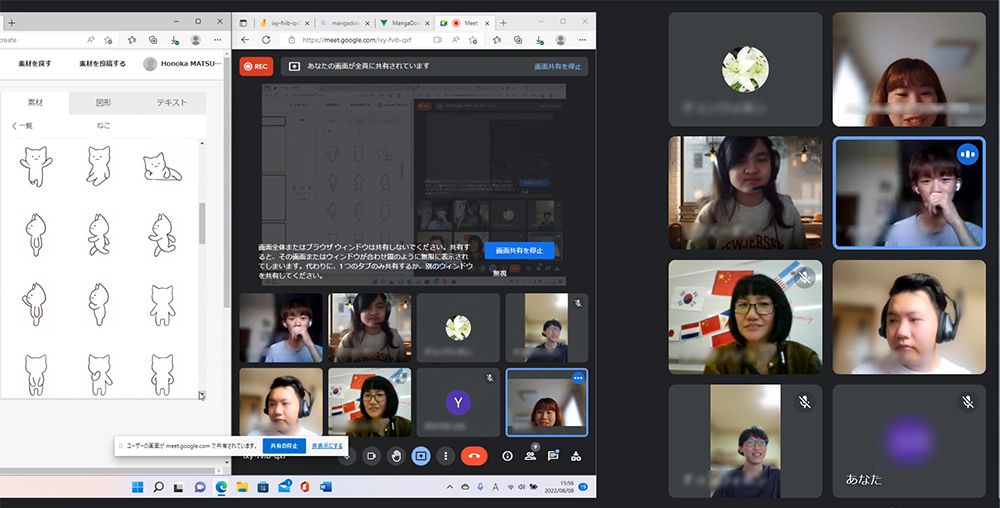Viewport: 1000px width, 508px height.
Task: Toggle the present screen button in Meet
Action: (421, 456)
